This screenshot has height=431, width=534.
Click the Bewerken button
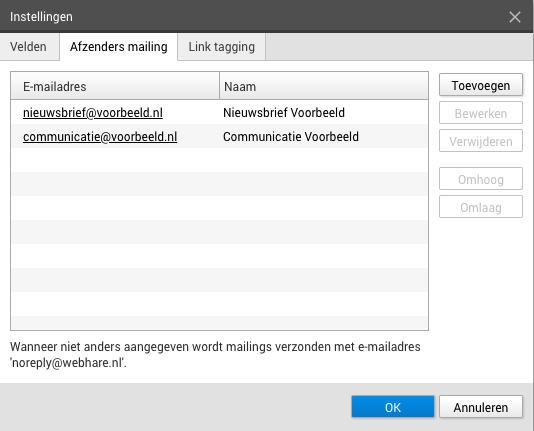(x=481, y=113)
